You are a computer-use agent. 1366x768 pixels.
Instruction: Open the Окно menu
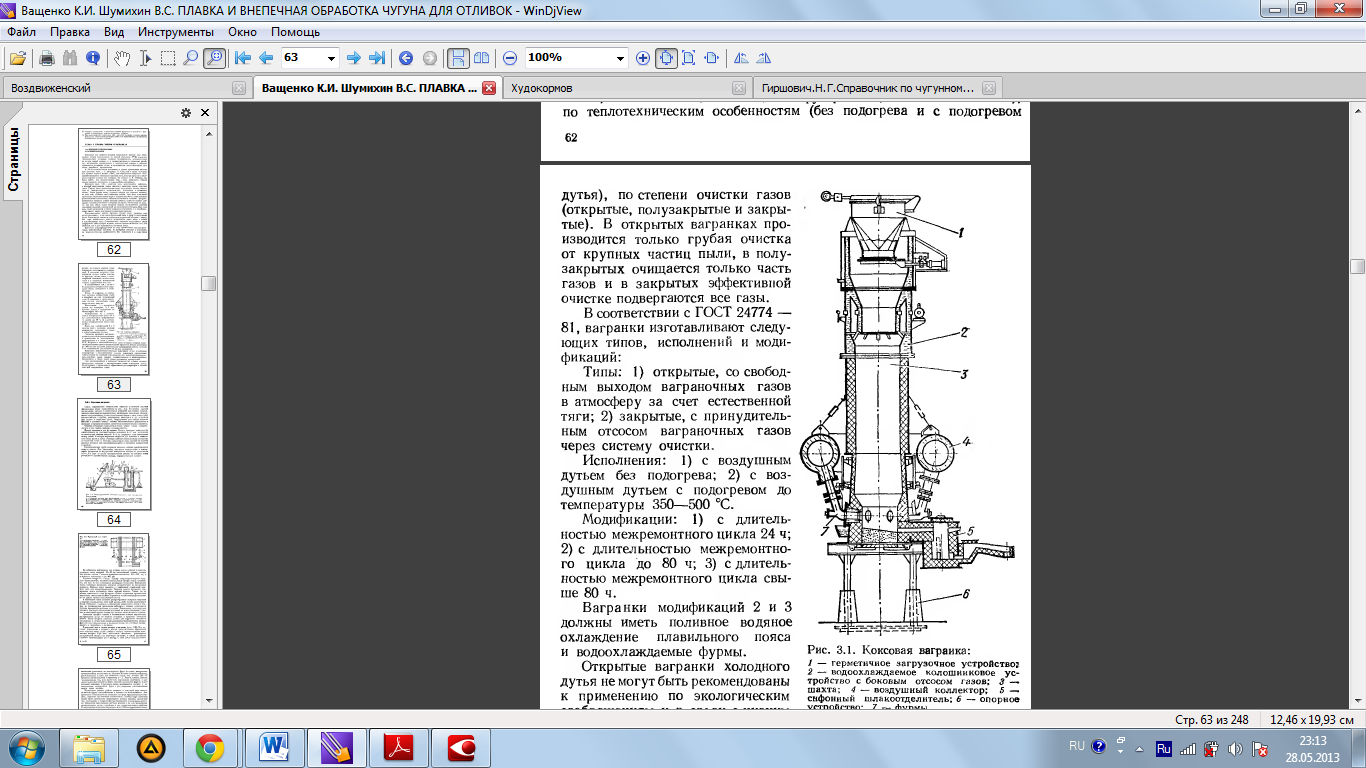click(x=242, y=32)
